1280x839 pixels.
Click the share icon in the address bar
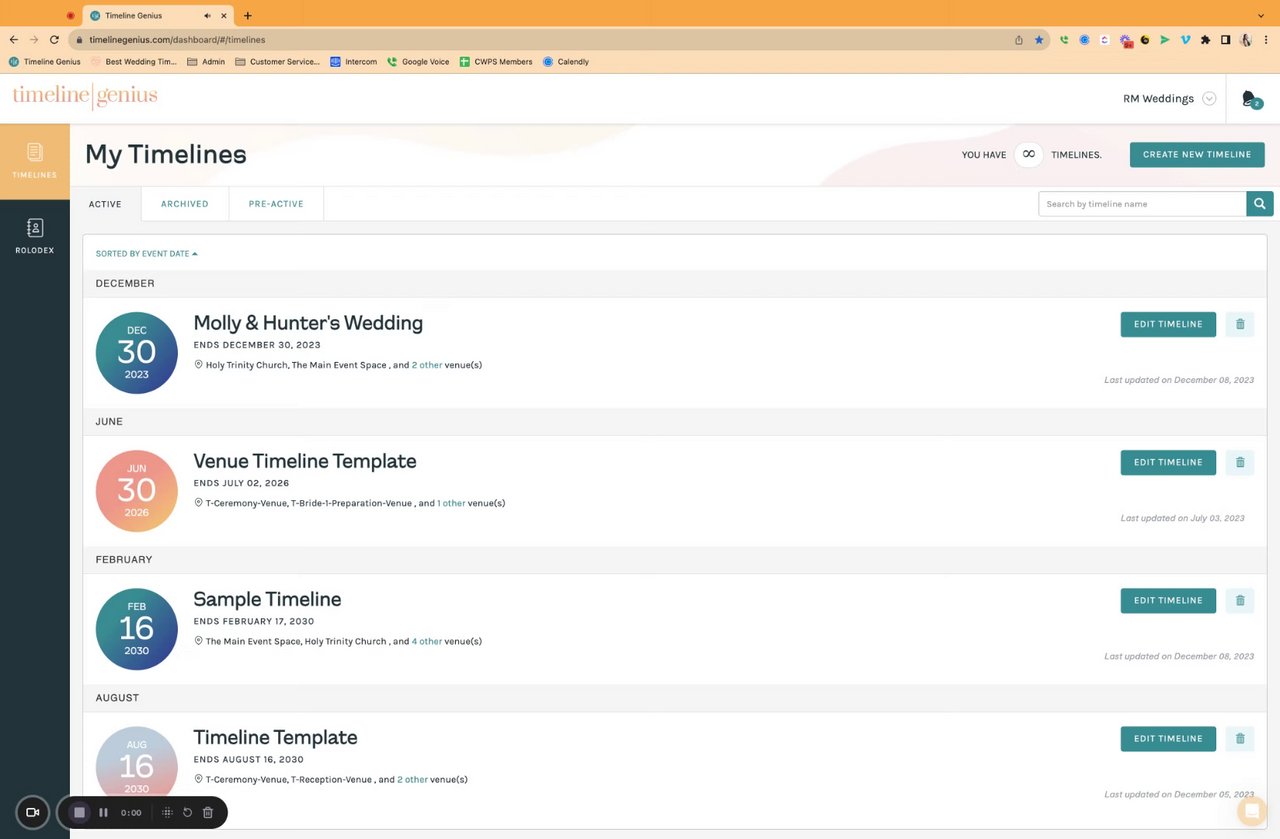1019,40
